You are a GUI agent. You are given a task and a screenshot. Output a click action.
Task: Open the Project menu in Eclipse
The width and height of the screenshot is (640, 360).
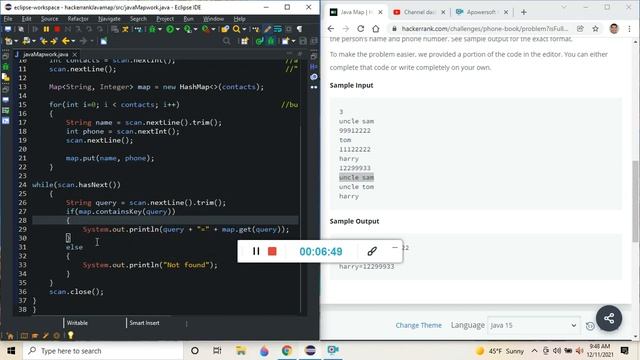pyautogui.click(x=165, y=19)
